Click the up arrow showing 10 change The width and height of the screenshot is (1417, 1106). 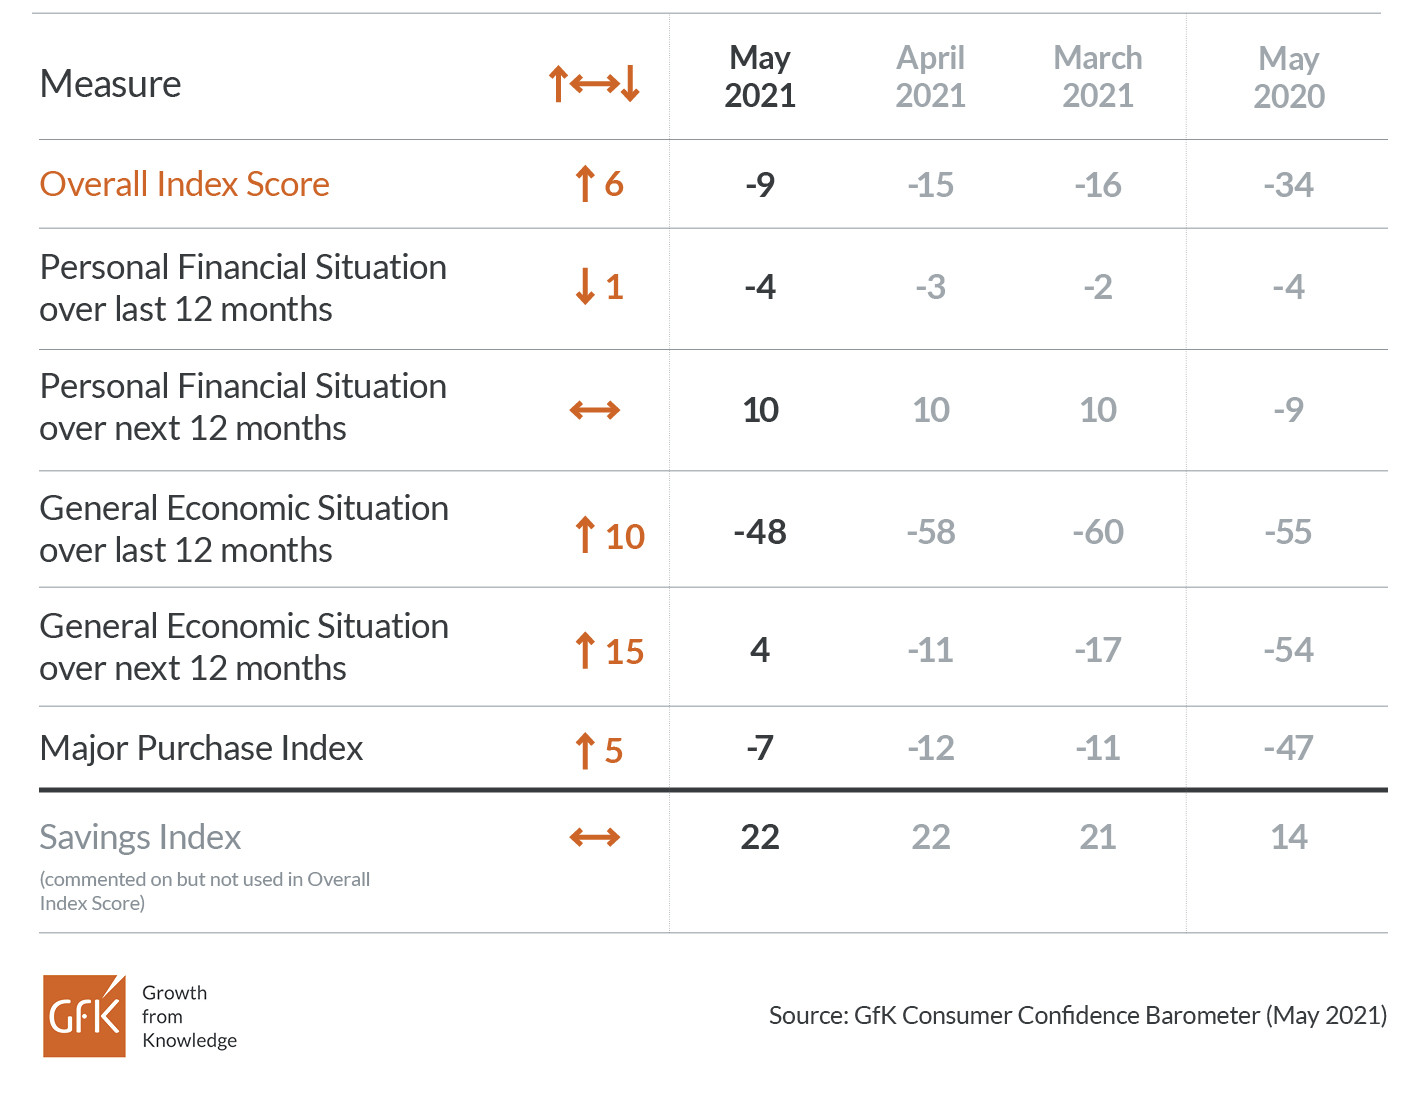coord(585,535)
